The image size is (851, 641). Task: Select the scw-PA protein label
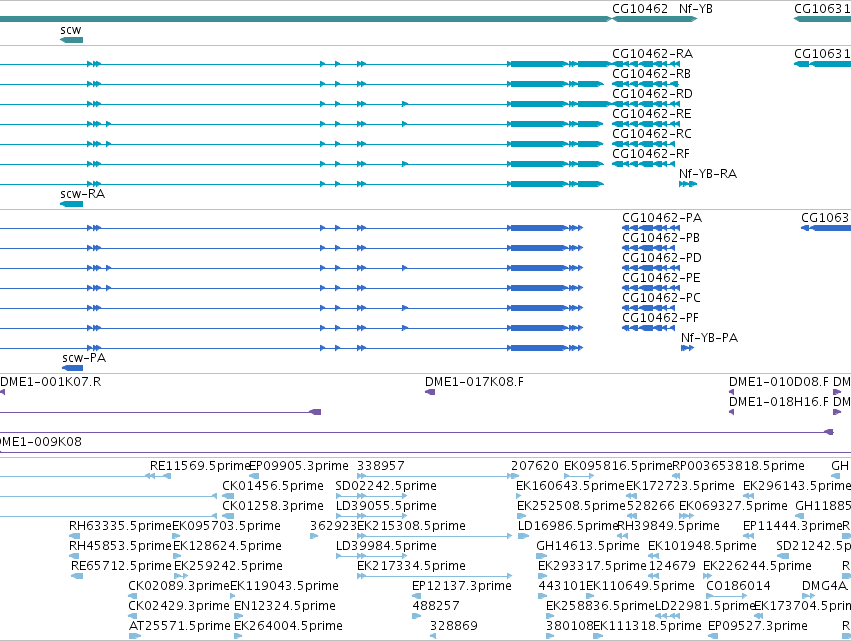pyautogui.click(x=84, y=358)
